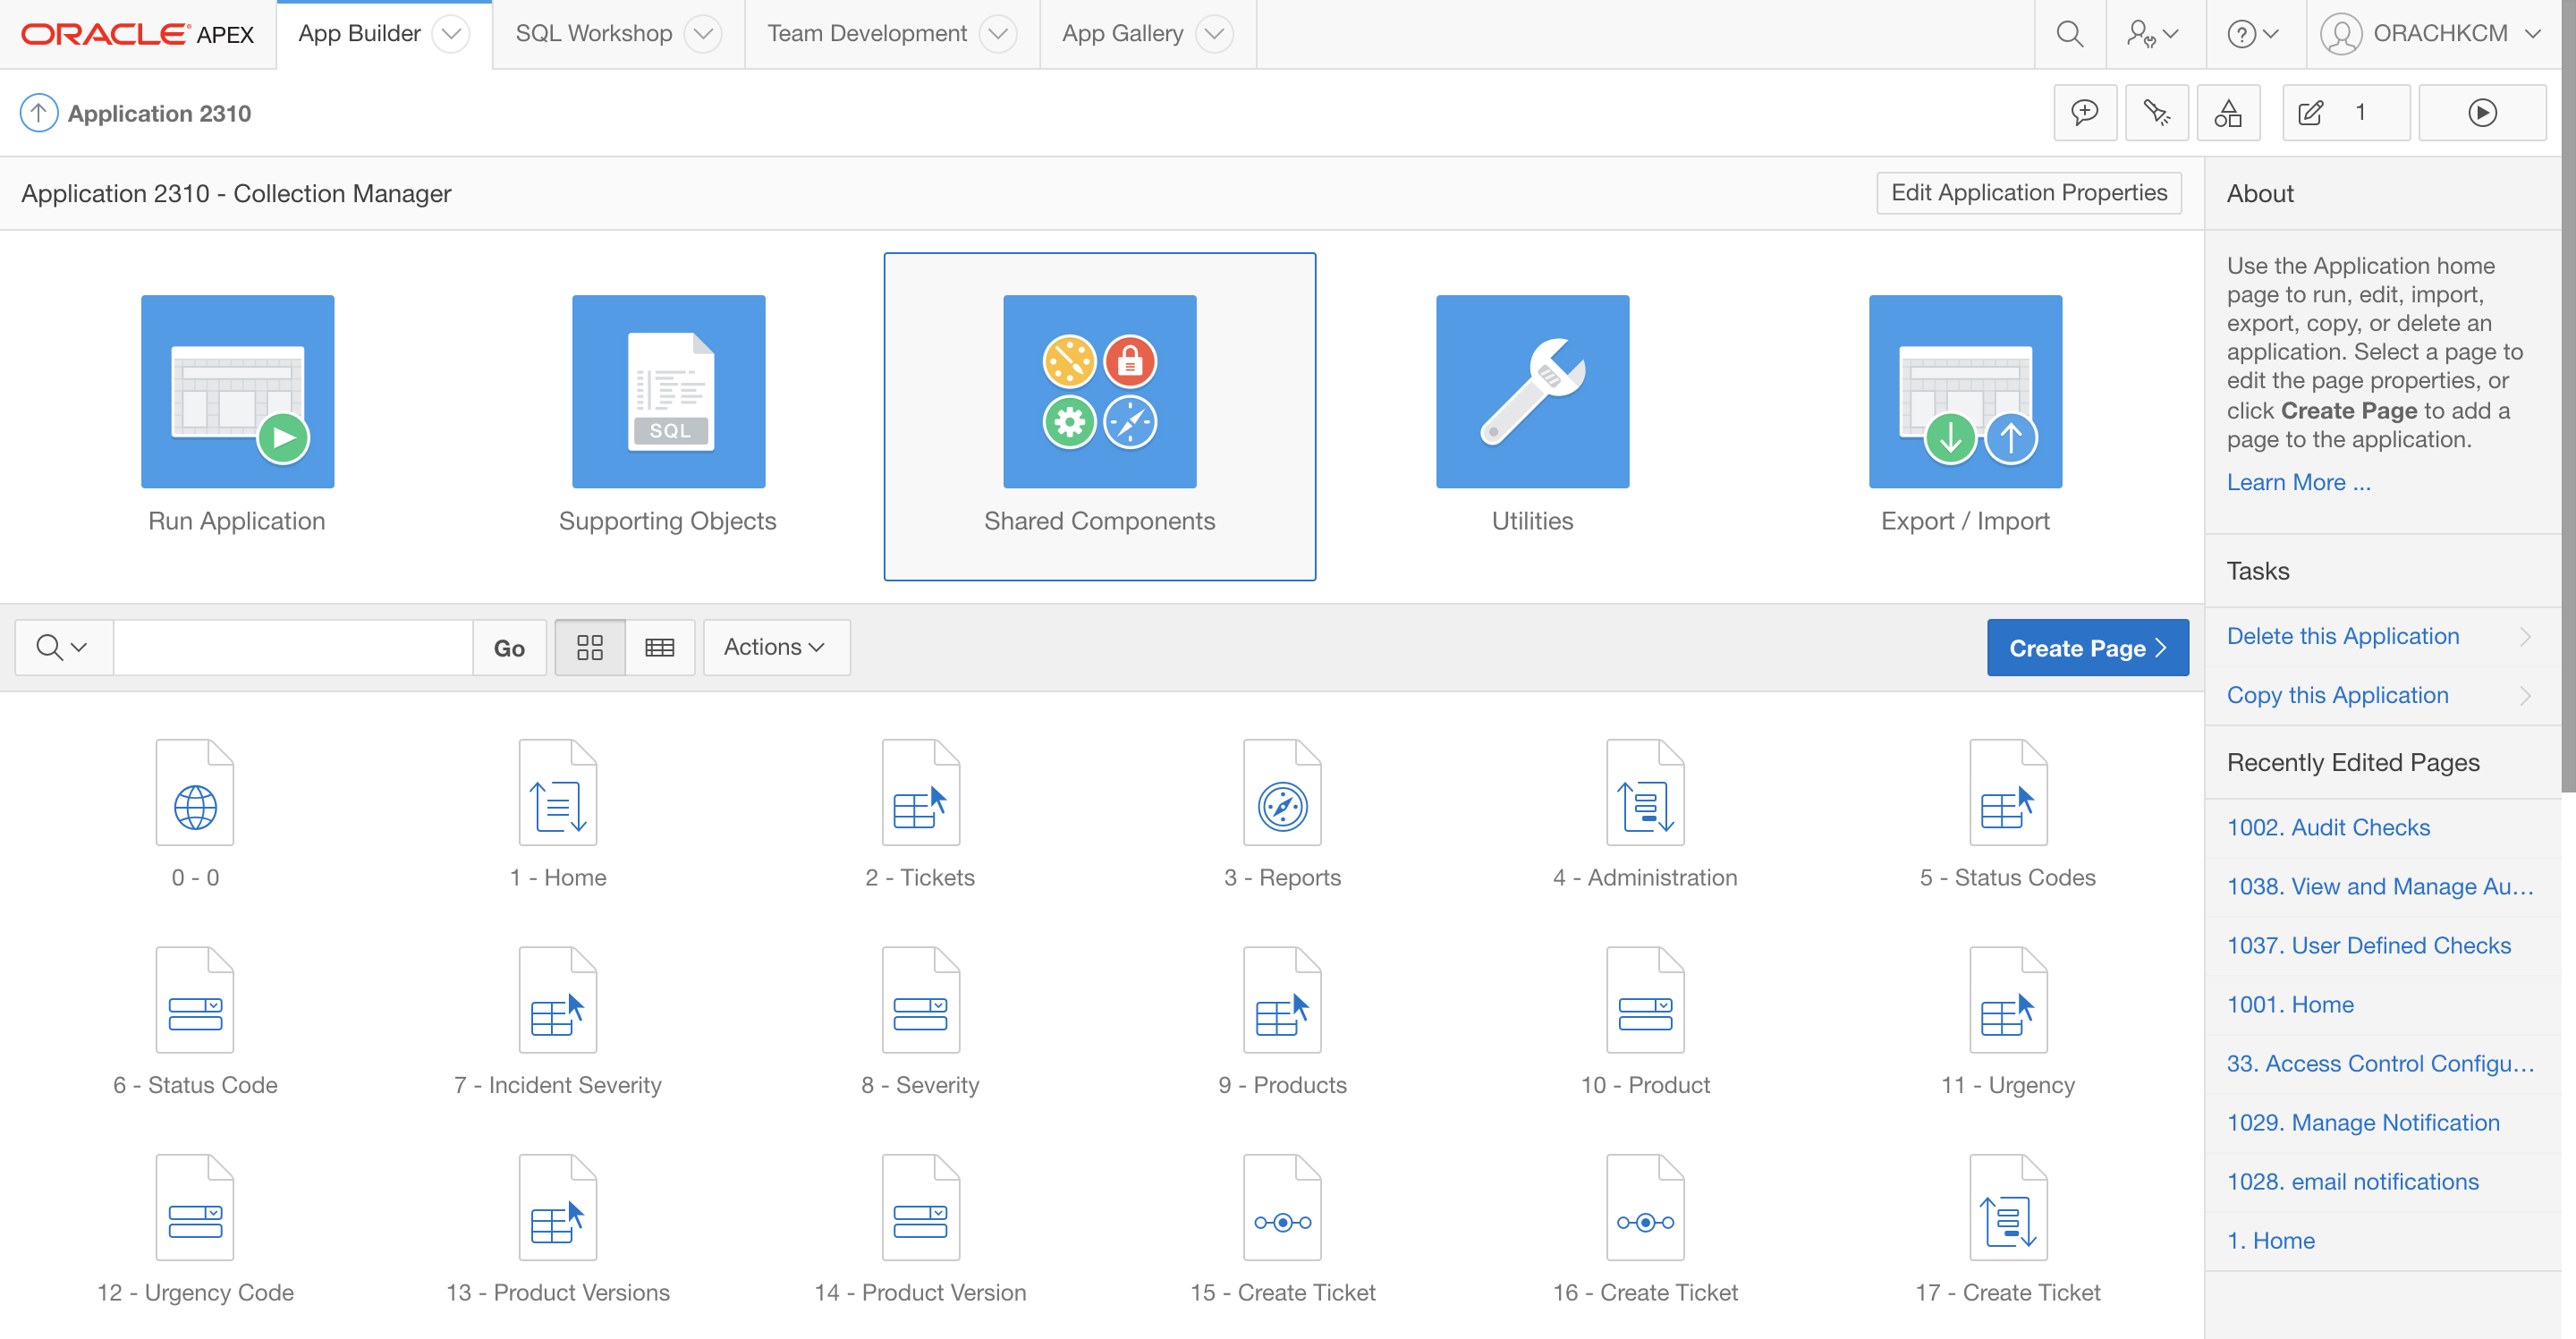
Task: Open the Team Development tab
Action: pos(866,34)
